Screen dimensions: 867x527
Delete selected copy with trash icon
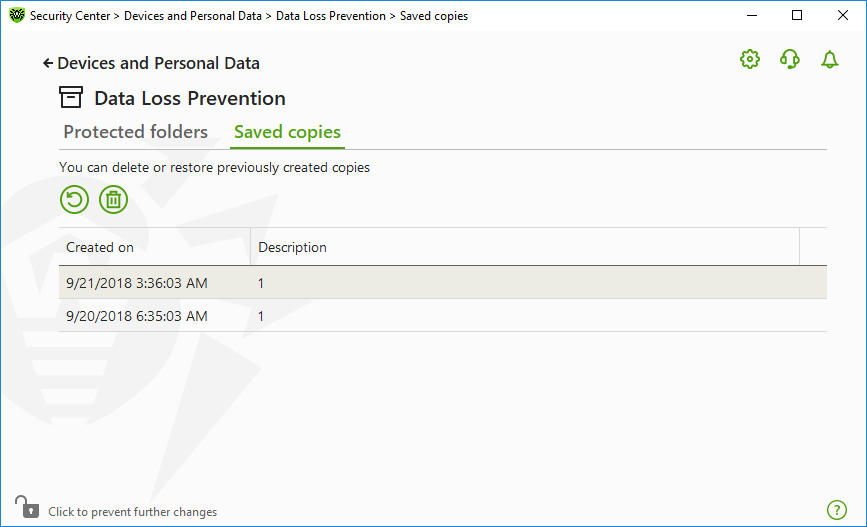[x=113, y=200]
